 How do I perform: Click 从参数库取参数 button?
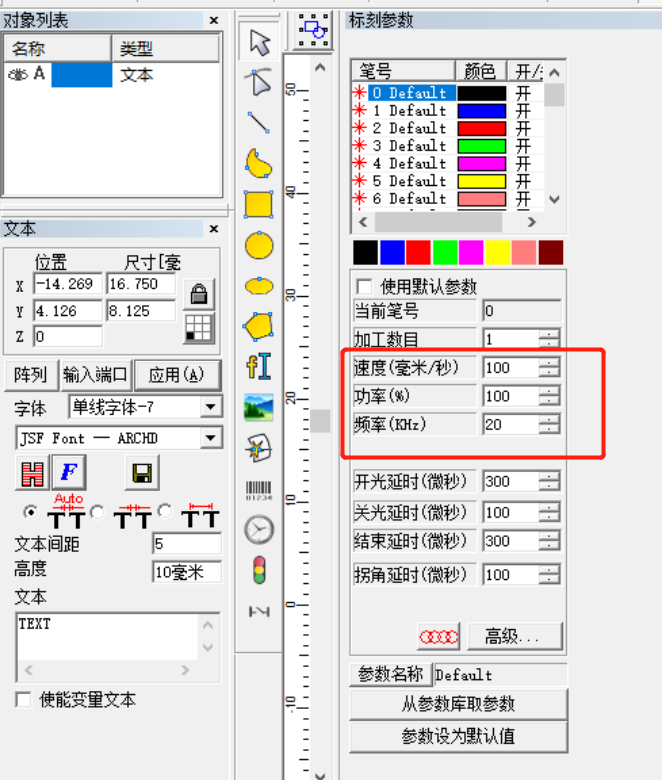[x=458, y=704]
